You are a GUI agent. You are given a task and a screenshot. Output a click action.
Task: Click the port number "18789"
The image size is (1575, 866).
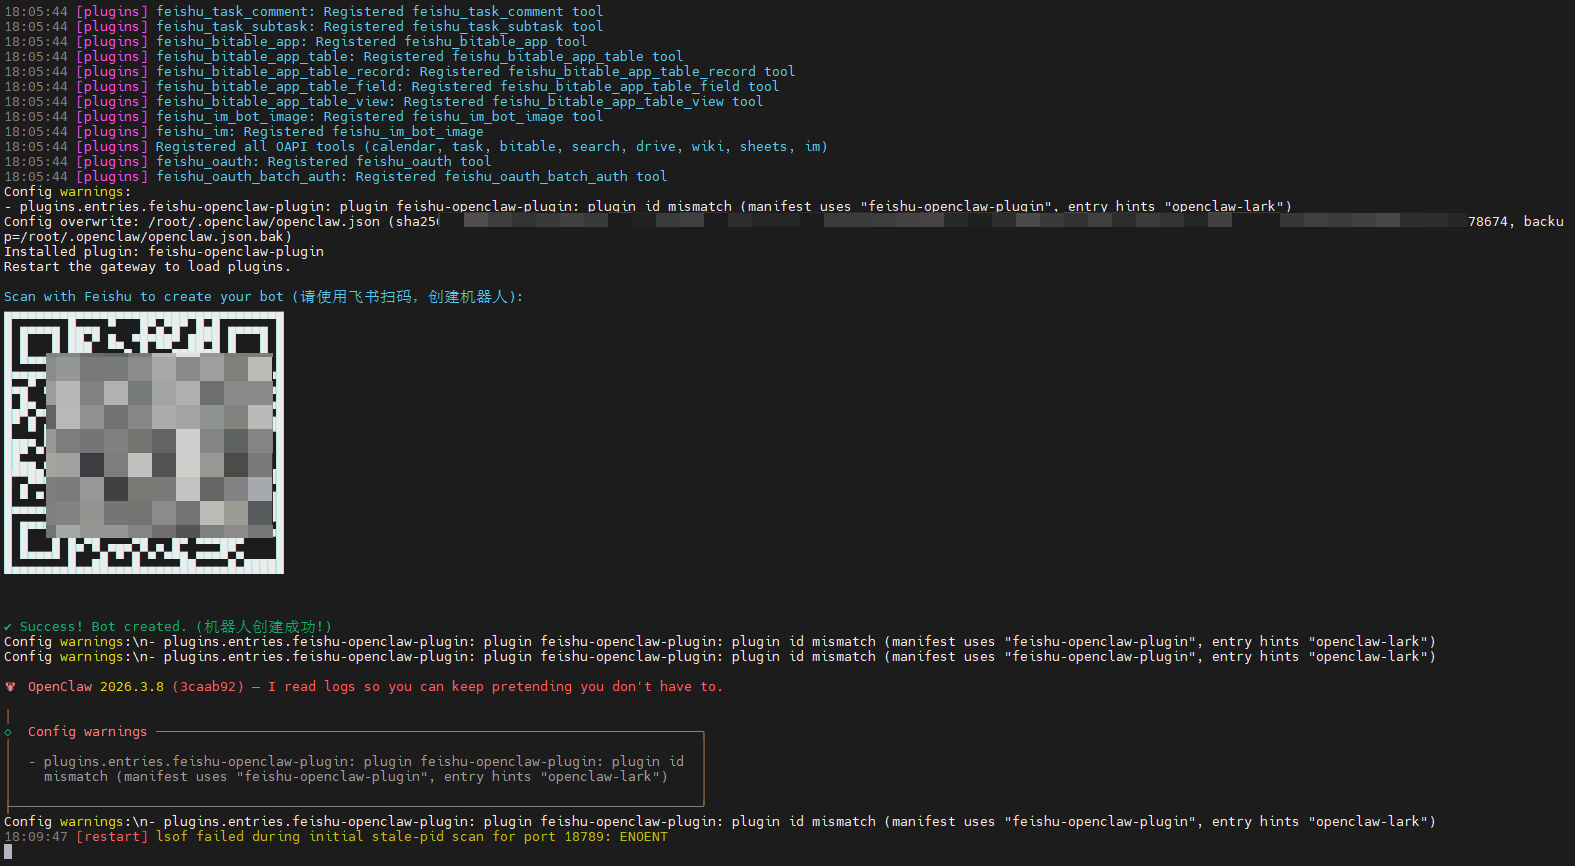tap(584, 837)
